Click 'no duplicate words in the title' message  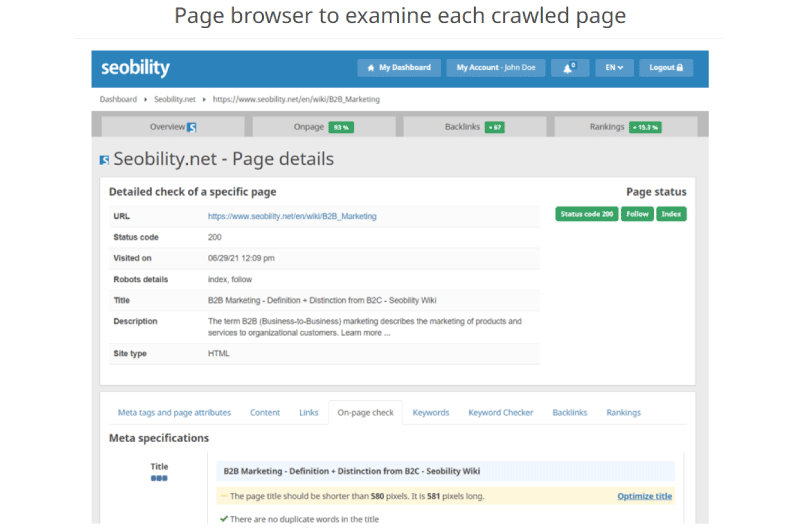click(x=304, y=519)
